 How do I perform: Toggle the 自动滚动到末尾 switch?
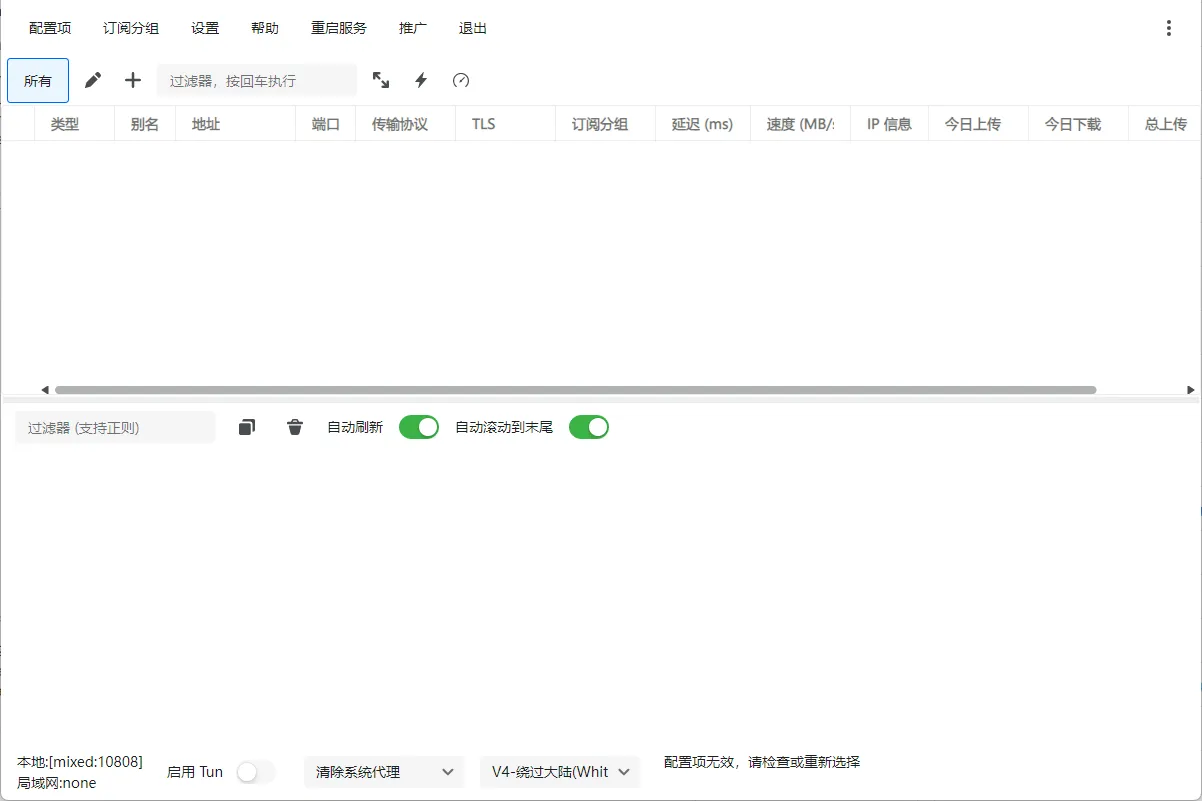pyautogui.click(x=589, y=427)
